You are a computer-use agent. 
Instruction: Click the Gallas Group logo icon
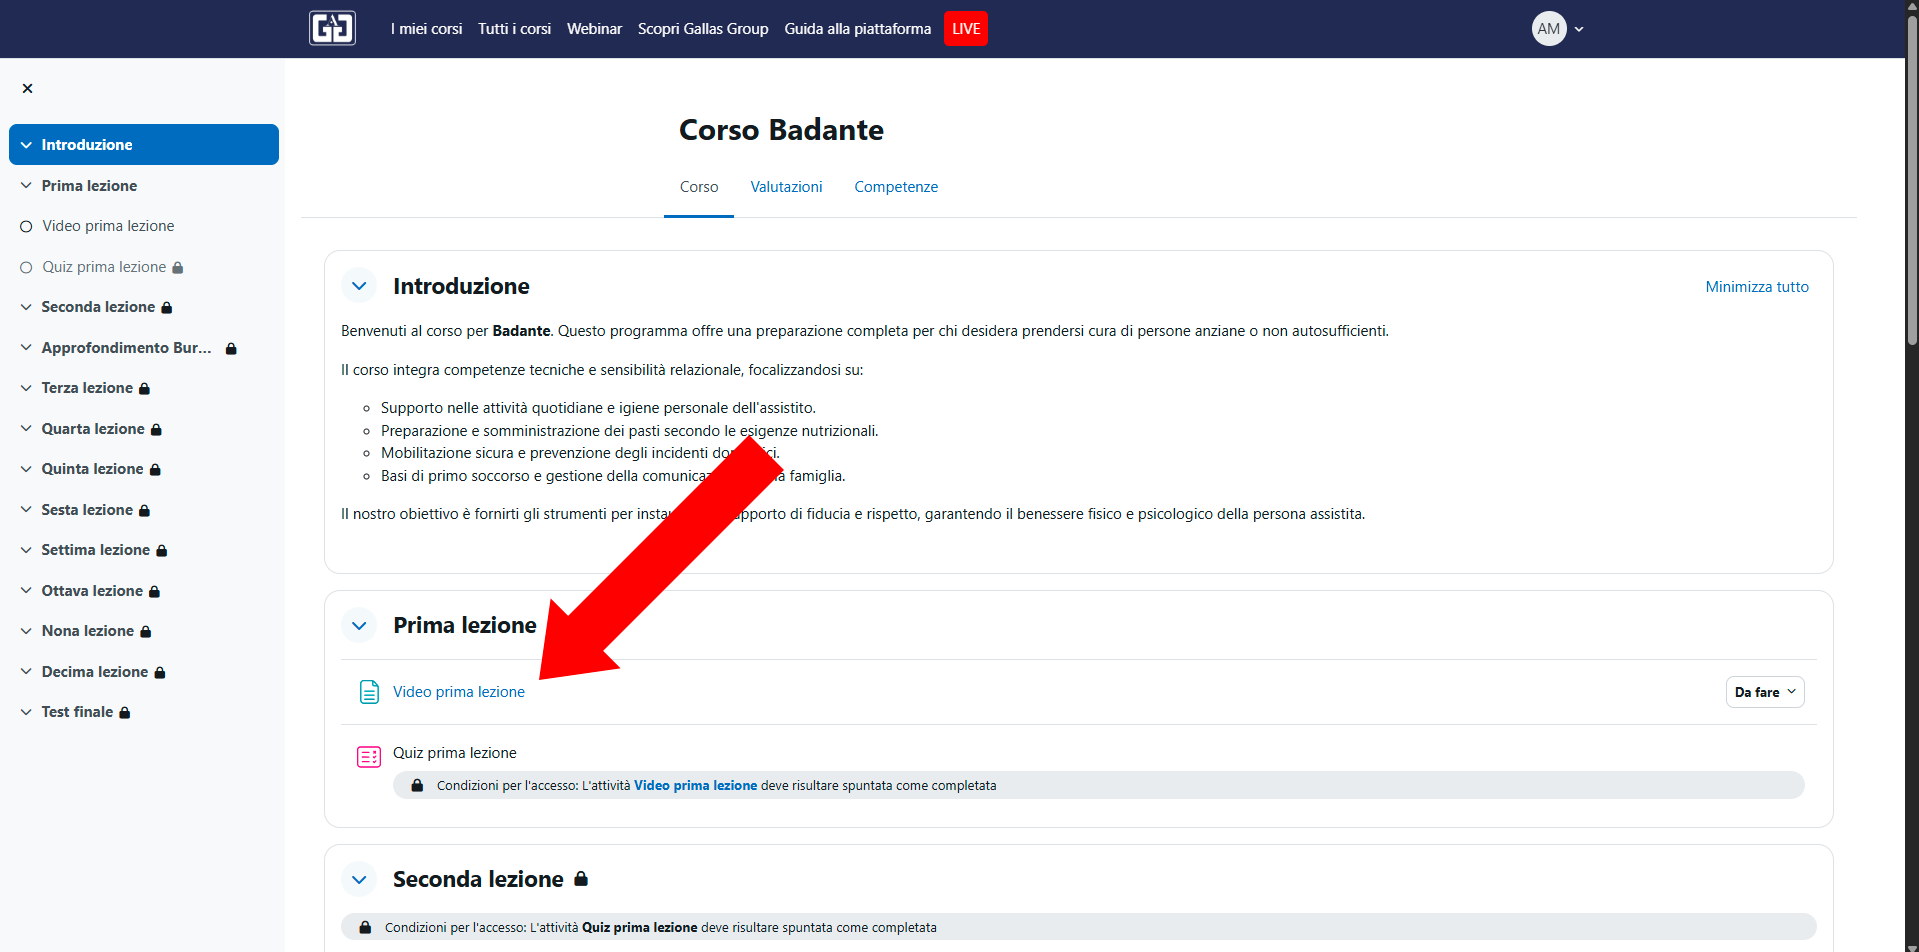coord(332,28)
